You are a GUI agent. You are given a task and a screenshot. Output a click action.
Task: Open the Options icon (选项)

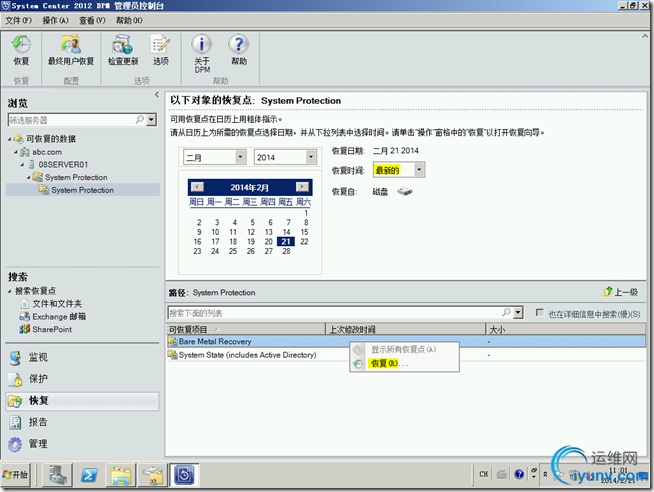point(161,50)
